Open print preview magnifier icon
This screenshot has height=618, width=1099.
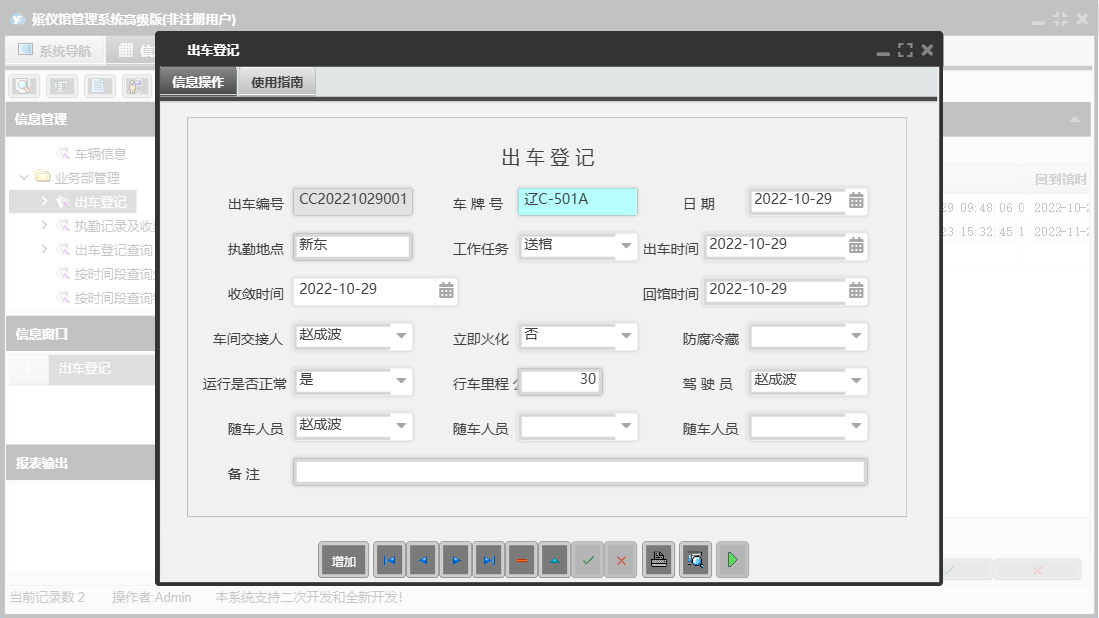[695, 561]
